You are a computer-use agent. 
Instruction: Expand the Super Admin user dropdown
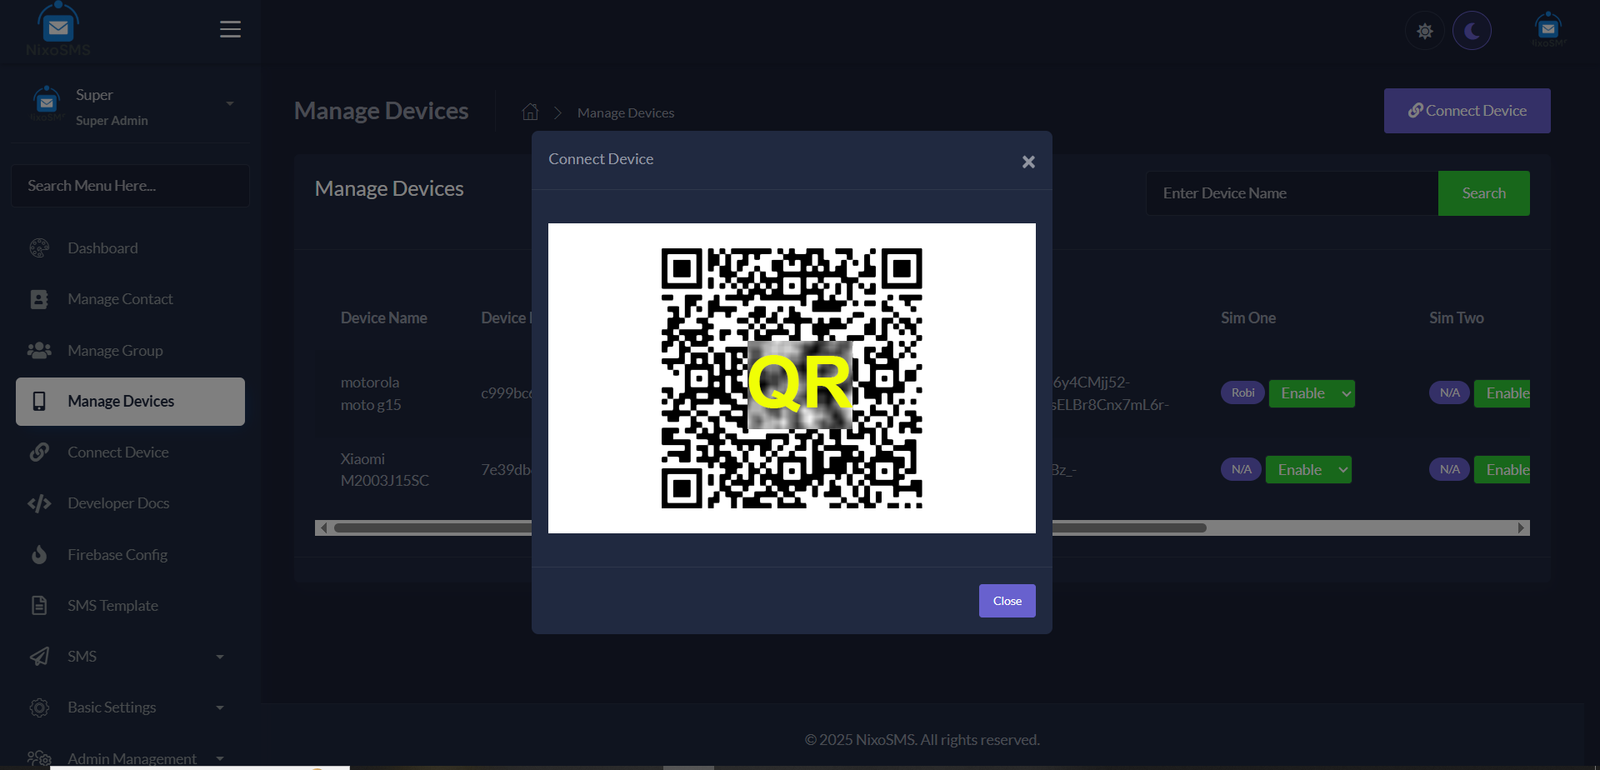coord(230,104)
